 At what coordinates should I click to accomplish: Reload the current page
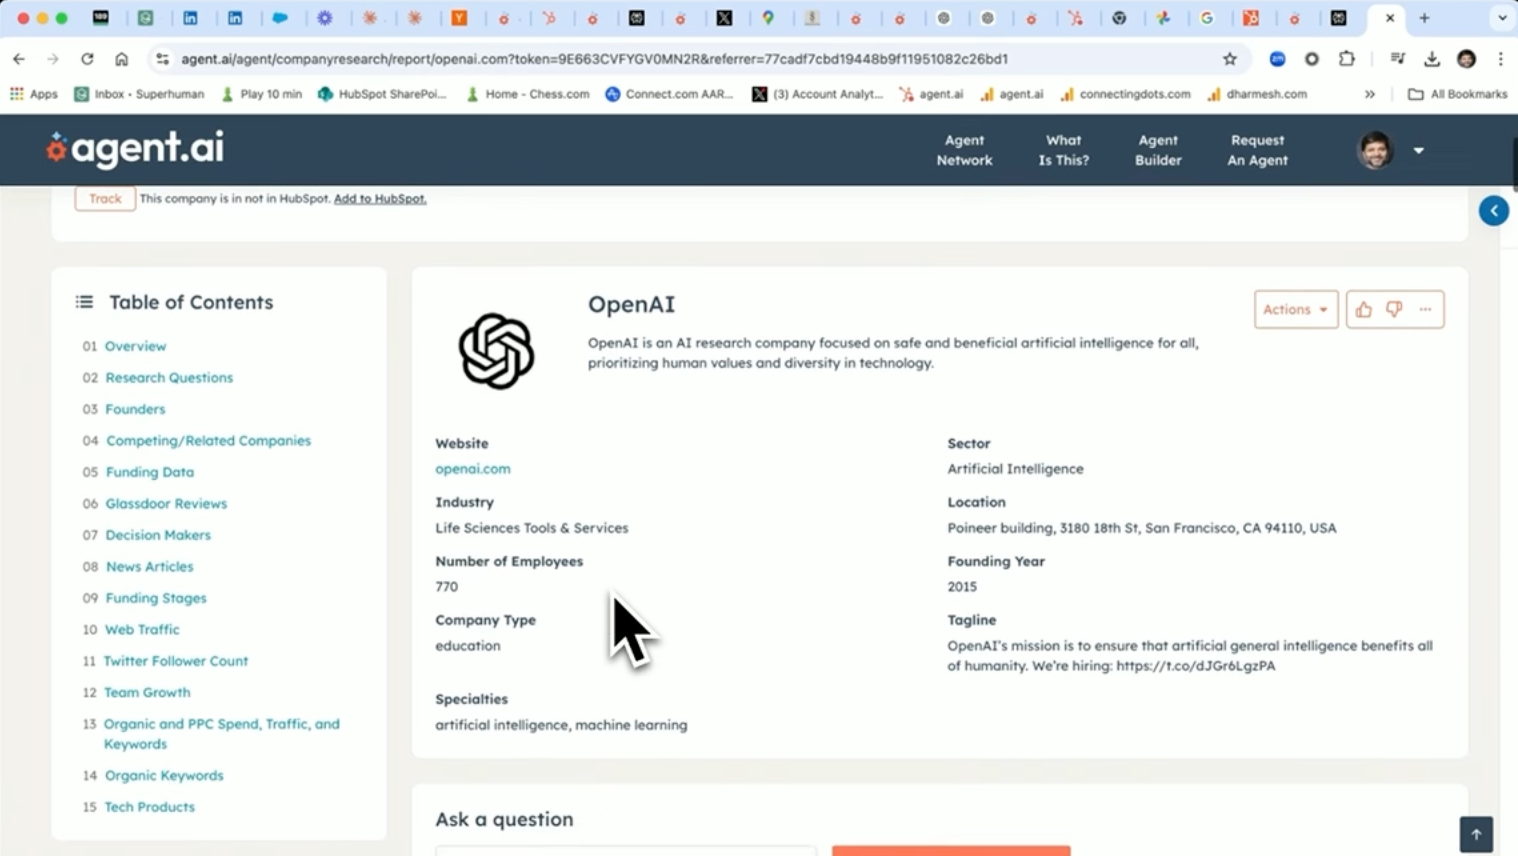point(87,59)
